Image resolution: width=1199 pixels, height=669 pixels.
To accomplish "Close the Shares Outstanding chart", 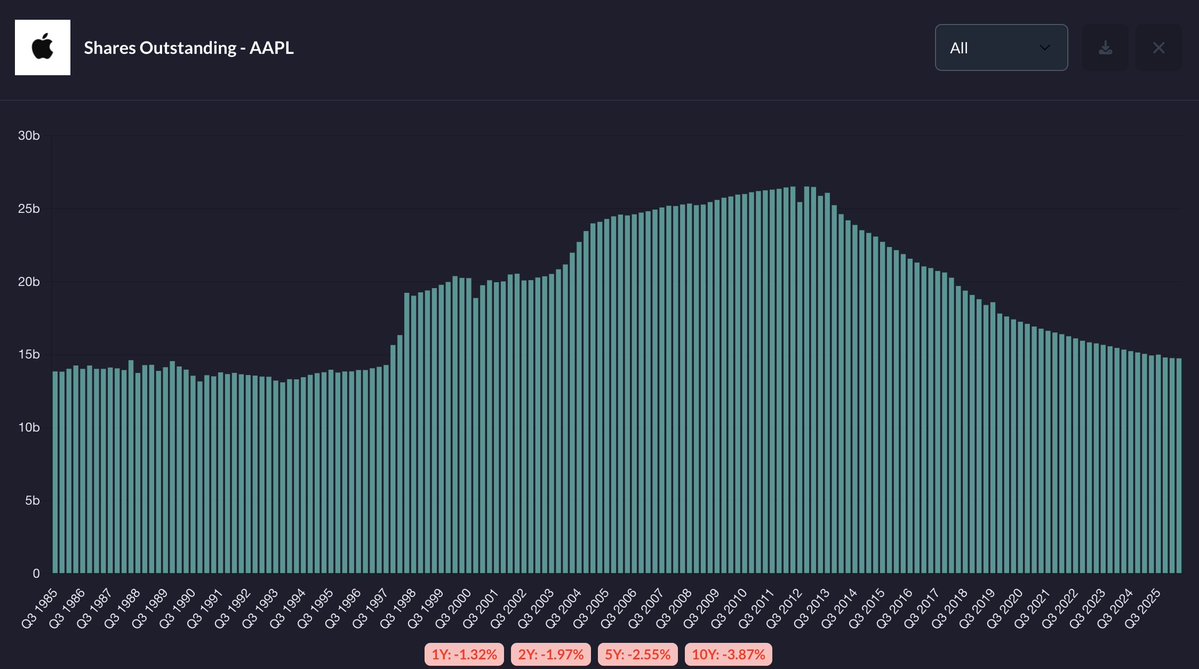I will click(x=1158, y=47).
